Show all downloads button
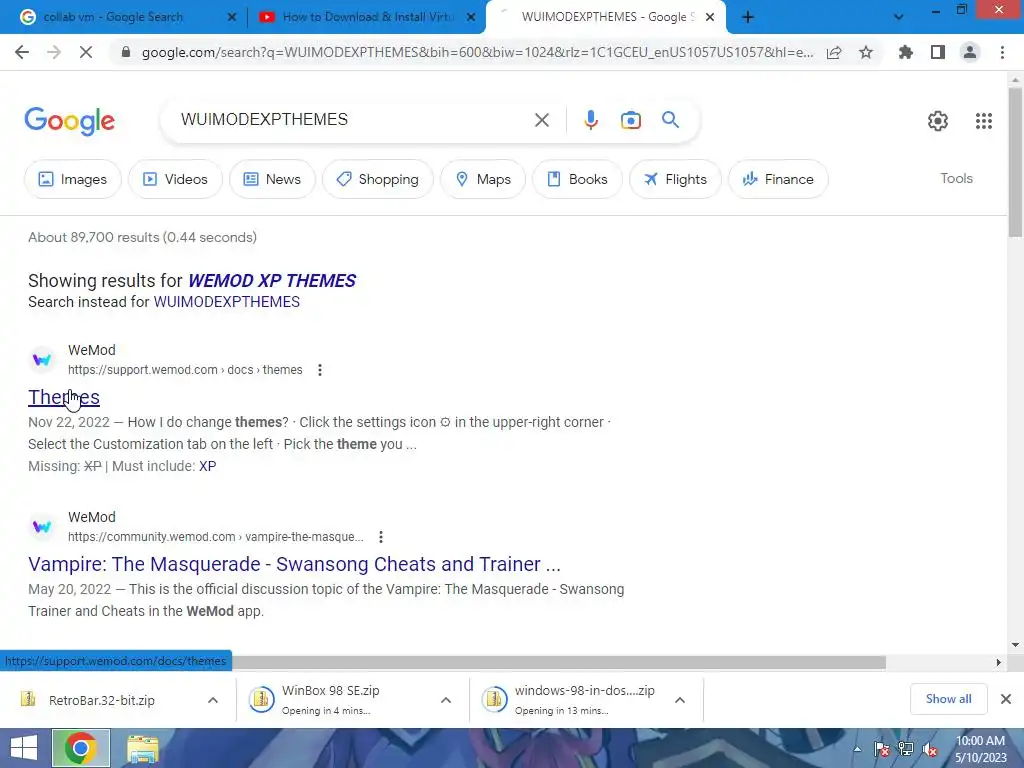Viewport: 1024px width, 768px height. pyautogui.click(x=948, y=699)
